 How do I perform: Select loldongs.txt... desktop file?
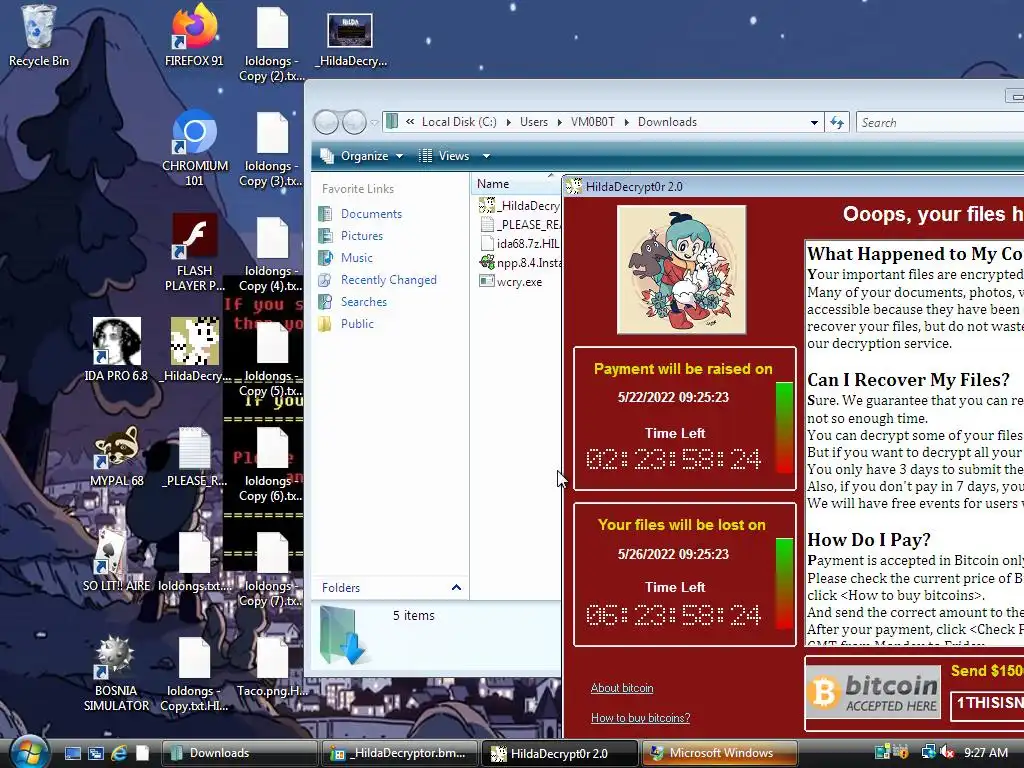(x=195, y=562)
